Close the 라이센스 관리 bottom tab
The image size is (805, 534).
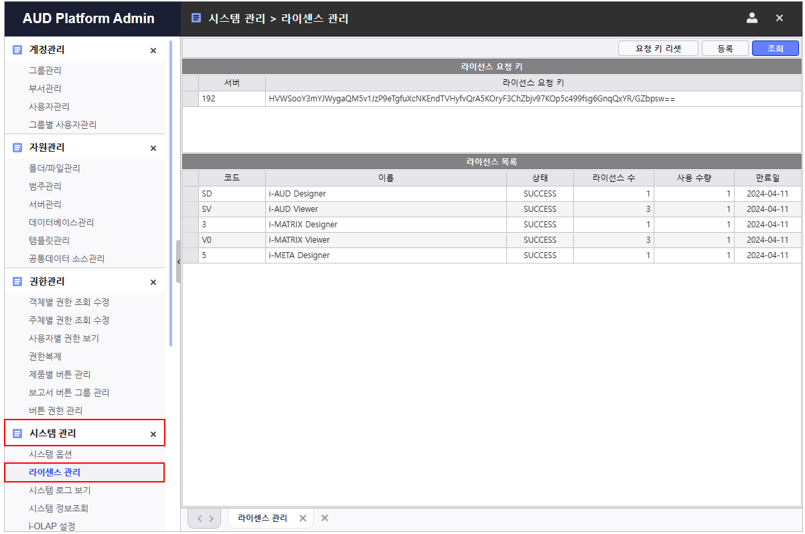(303, 518)
